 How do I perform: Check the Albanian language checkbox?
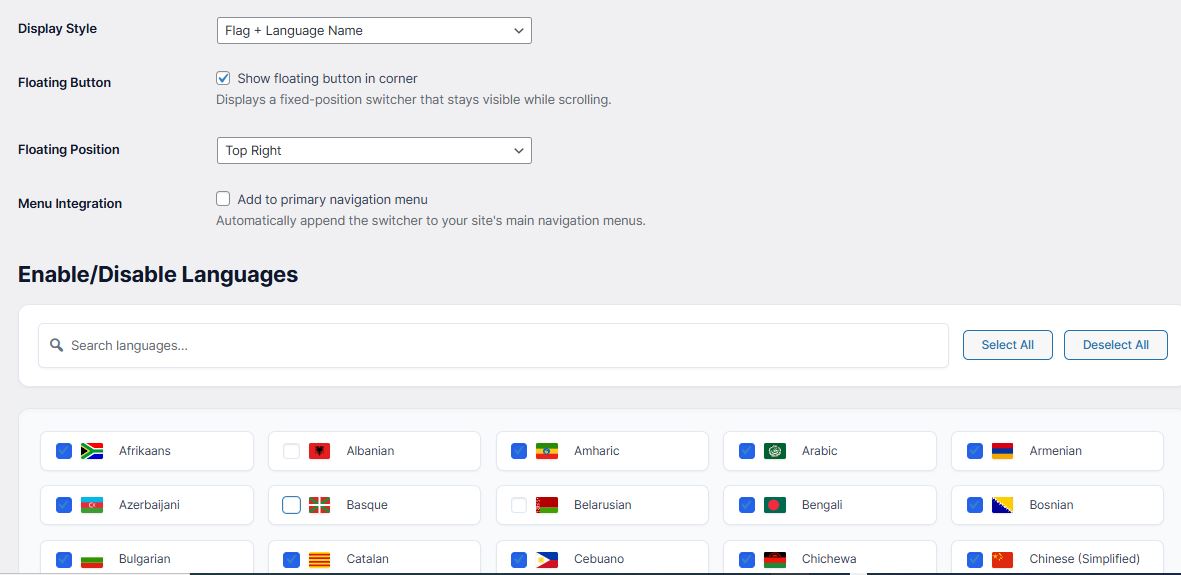coord(291,451)
